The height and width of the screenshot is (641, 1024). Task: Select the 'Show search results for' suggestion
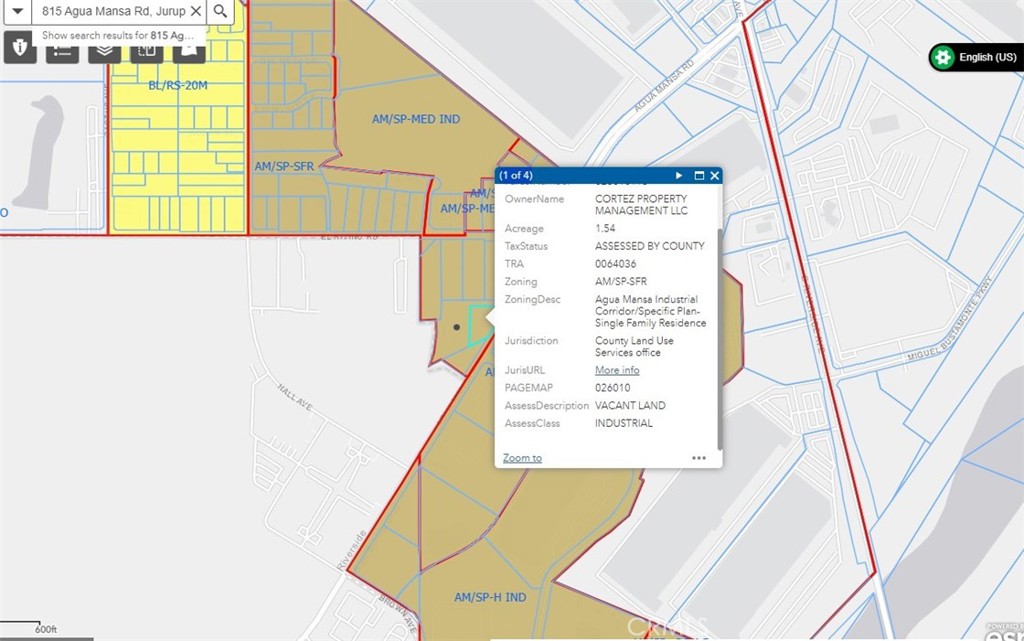(118, 35)
